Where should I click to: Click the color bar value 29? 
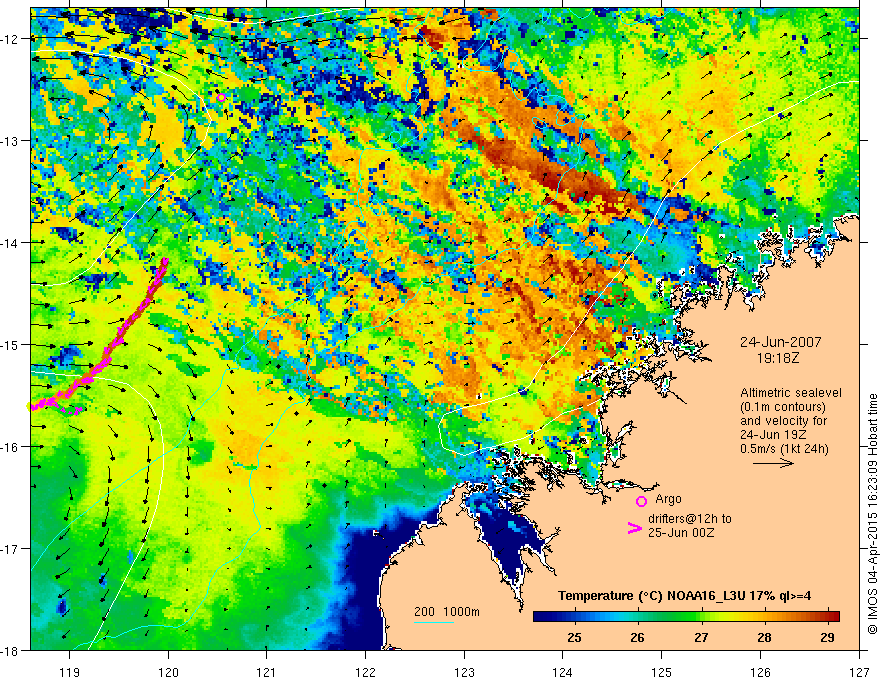click(827, 637)
